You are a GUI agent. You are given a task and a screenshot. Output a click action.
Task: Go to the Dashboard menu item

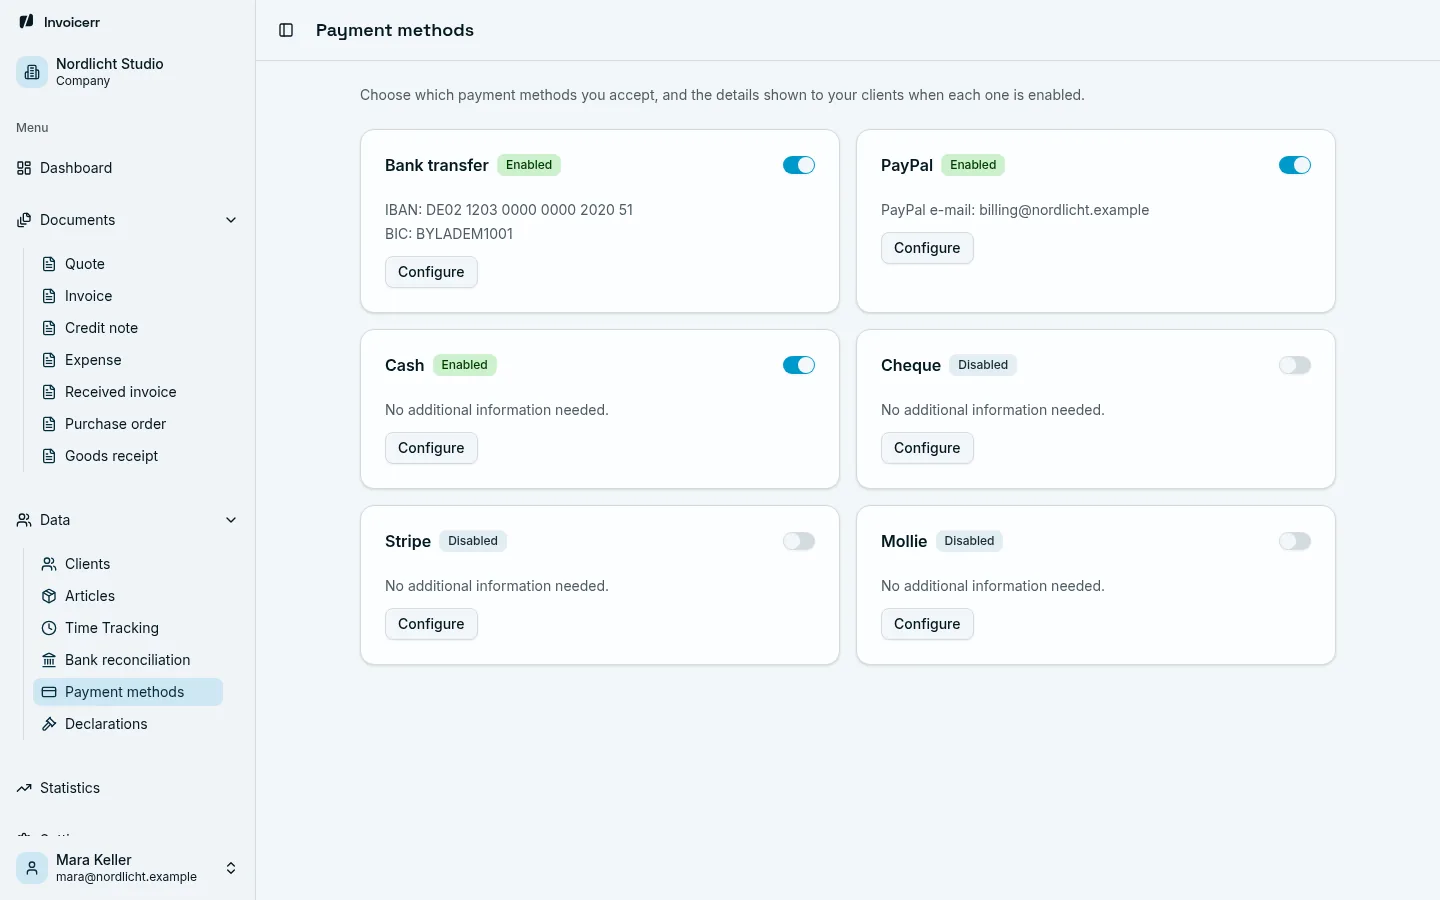[x=128, y=168]
